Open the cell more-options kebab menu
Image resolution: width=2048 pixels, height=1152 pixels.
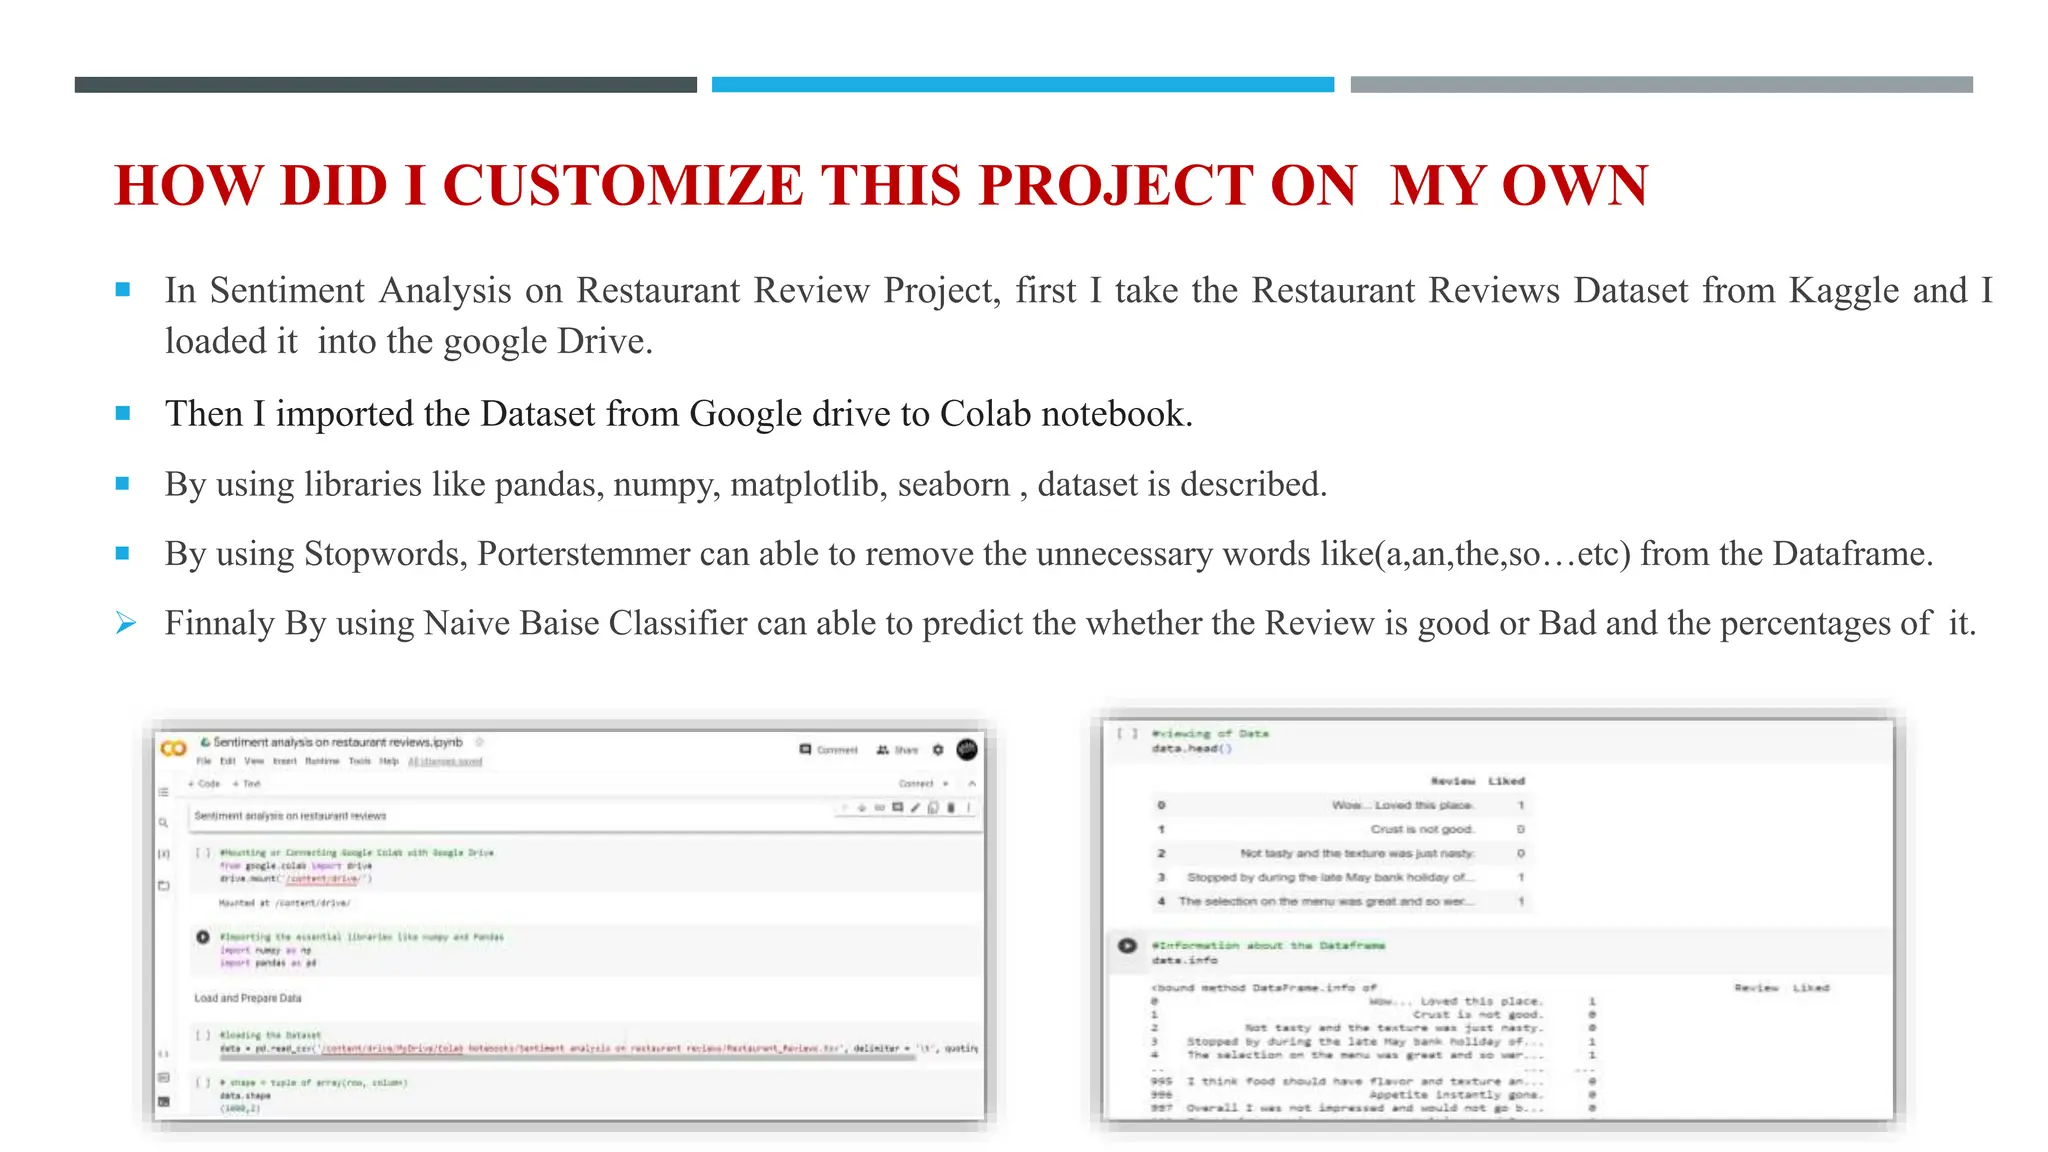(x=969, y=808)
